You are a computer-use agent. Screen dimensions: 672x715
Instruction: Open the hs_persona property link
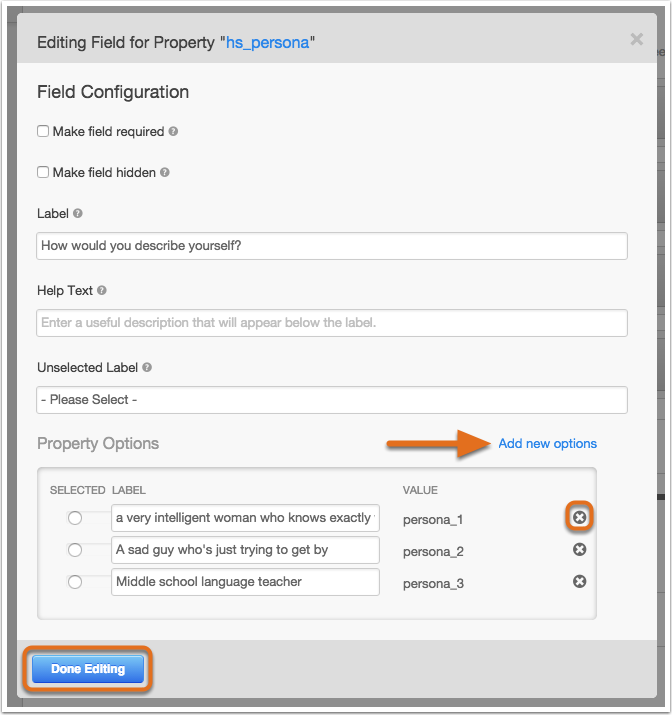[x=268, y=42]
